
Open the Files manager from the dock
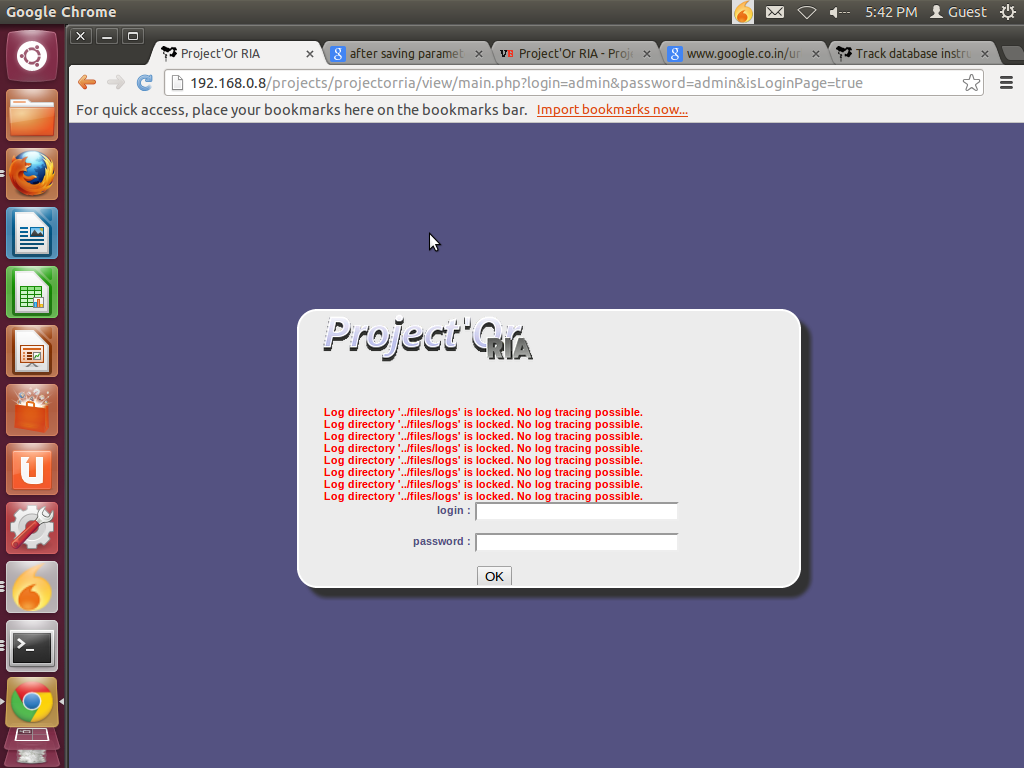coord(31,114)
